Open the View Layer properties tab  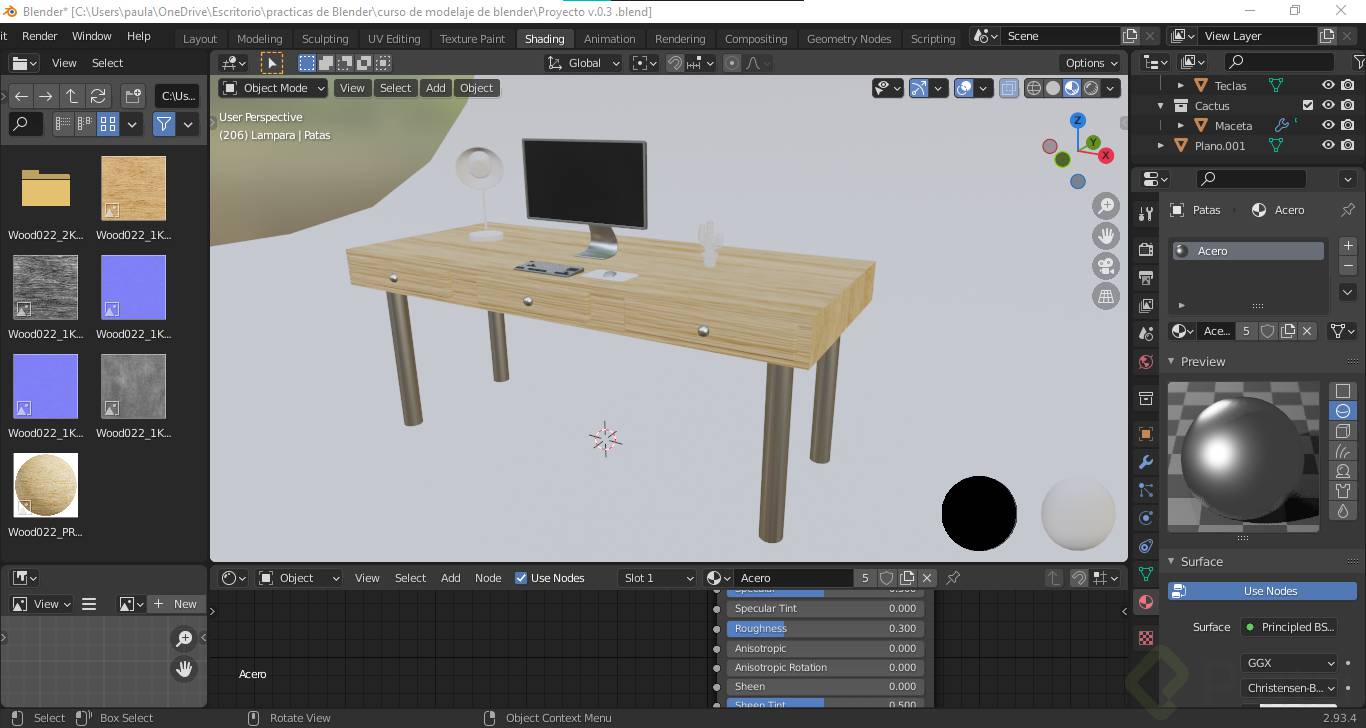point(1146,305)
